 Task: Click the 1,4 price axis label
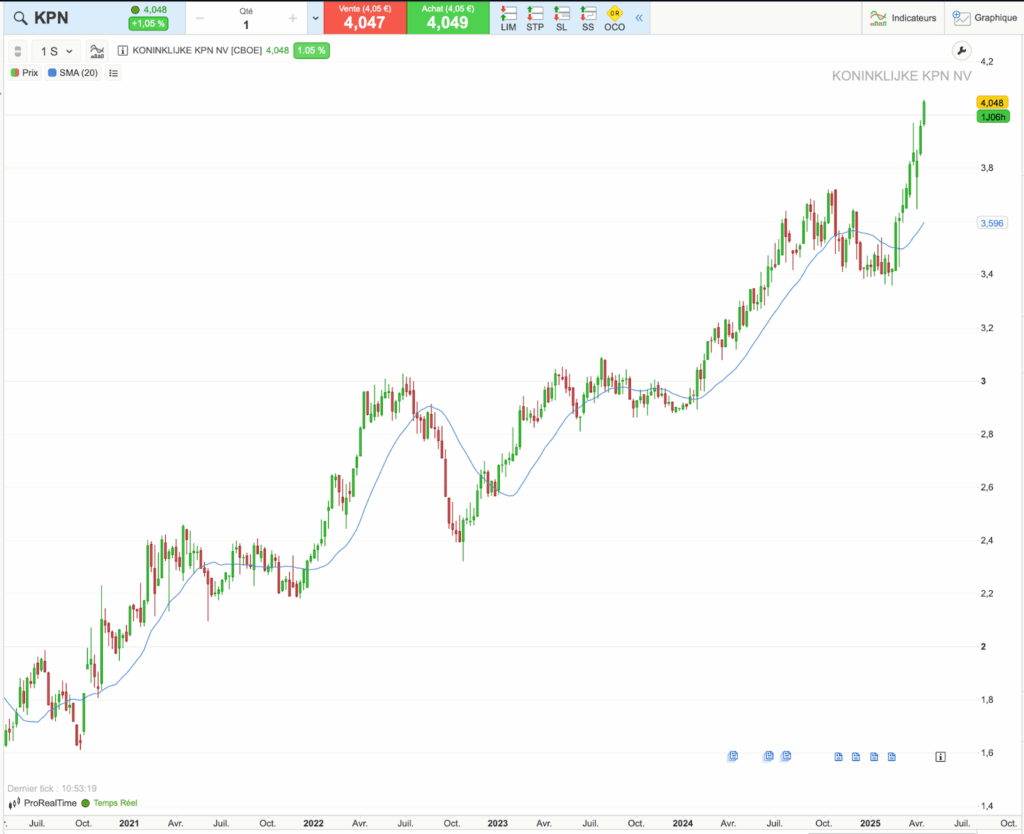[x=986, y=806]
